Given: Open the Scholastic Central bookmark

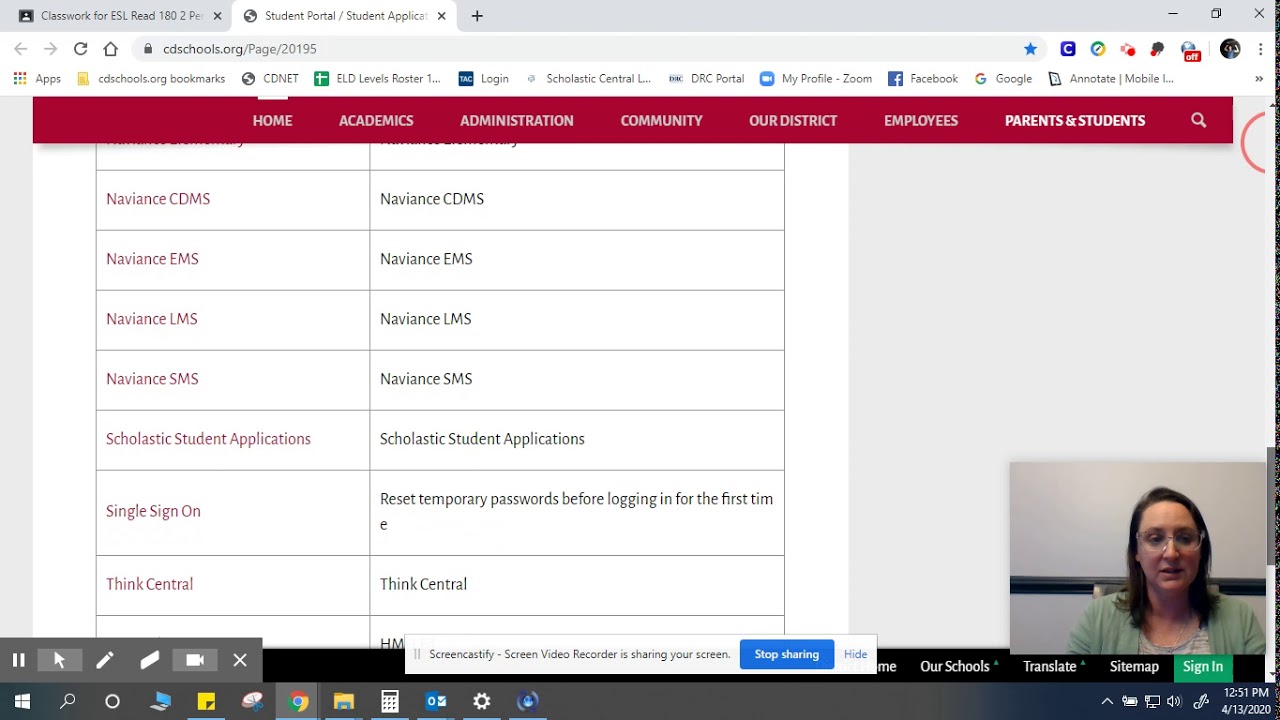Looking at the screenshot, I should click(587, 78).
